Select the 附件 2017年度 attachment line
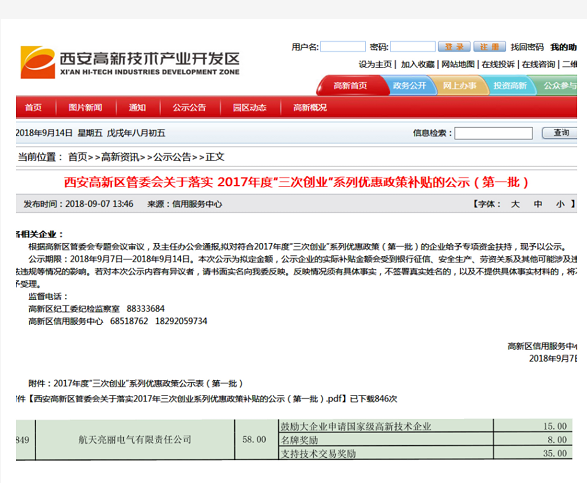Screen dimensions: 587x483 136,383
